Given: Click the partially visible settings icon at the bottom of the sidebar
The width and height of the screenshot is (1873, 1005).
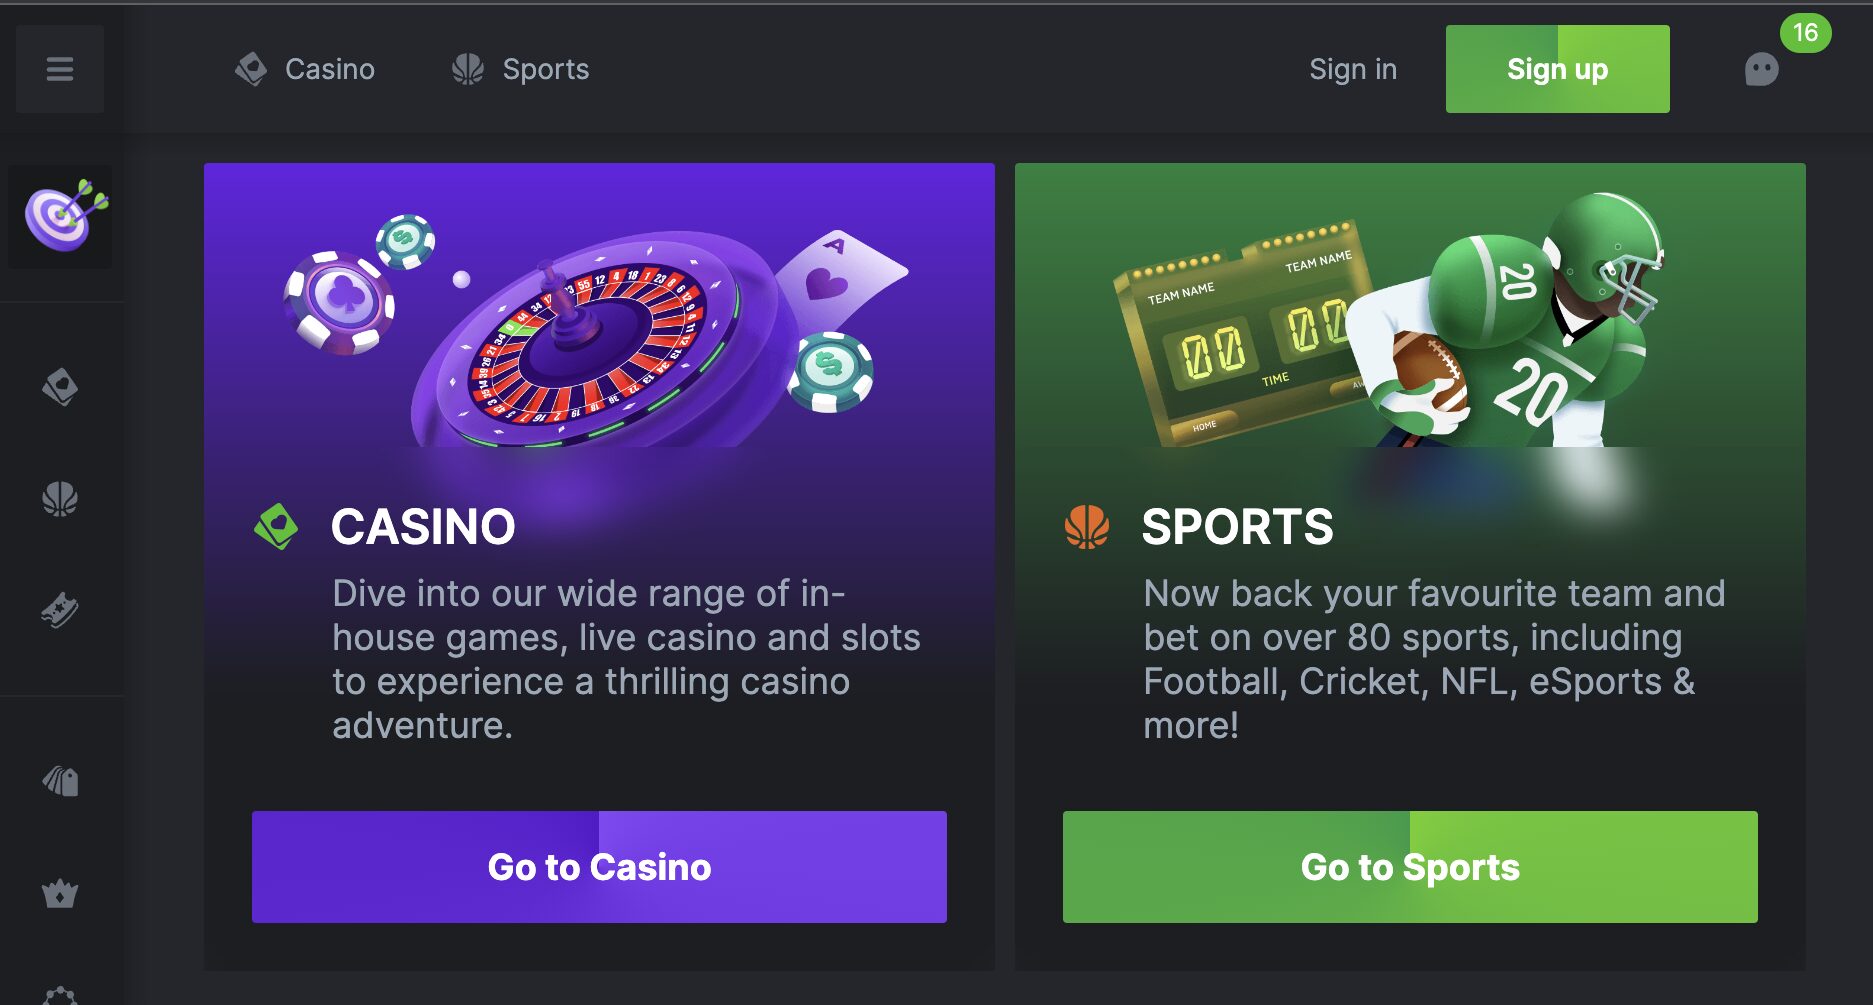Looking at the screenshot, I should click(60, 995).
